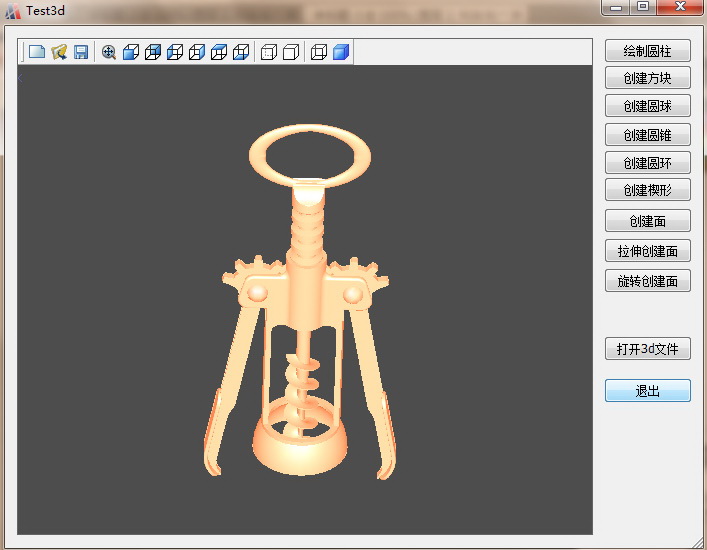Enable dashed hidden-line display cube icon
The height and width of the screenshot is (550, 707).
(x=269, y=52)
